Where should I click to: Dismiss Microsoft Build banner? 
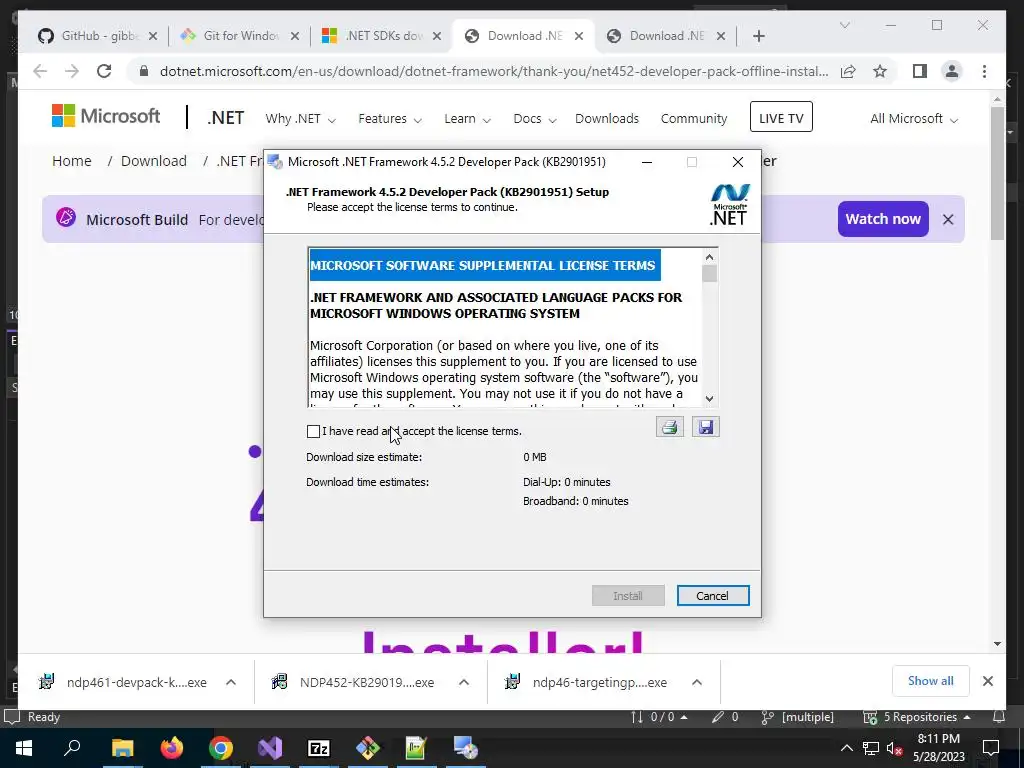(x=948, y=219)
